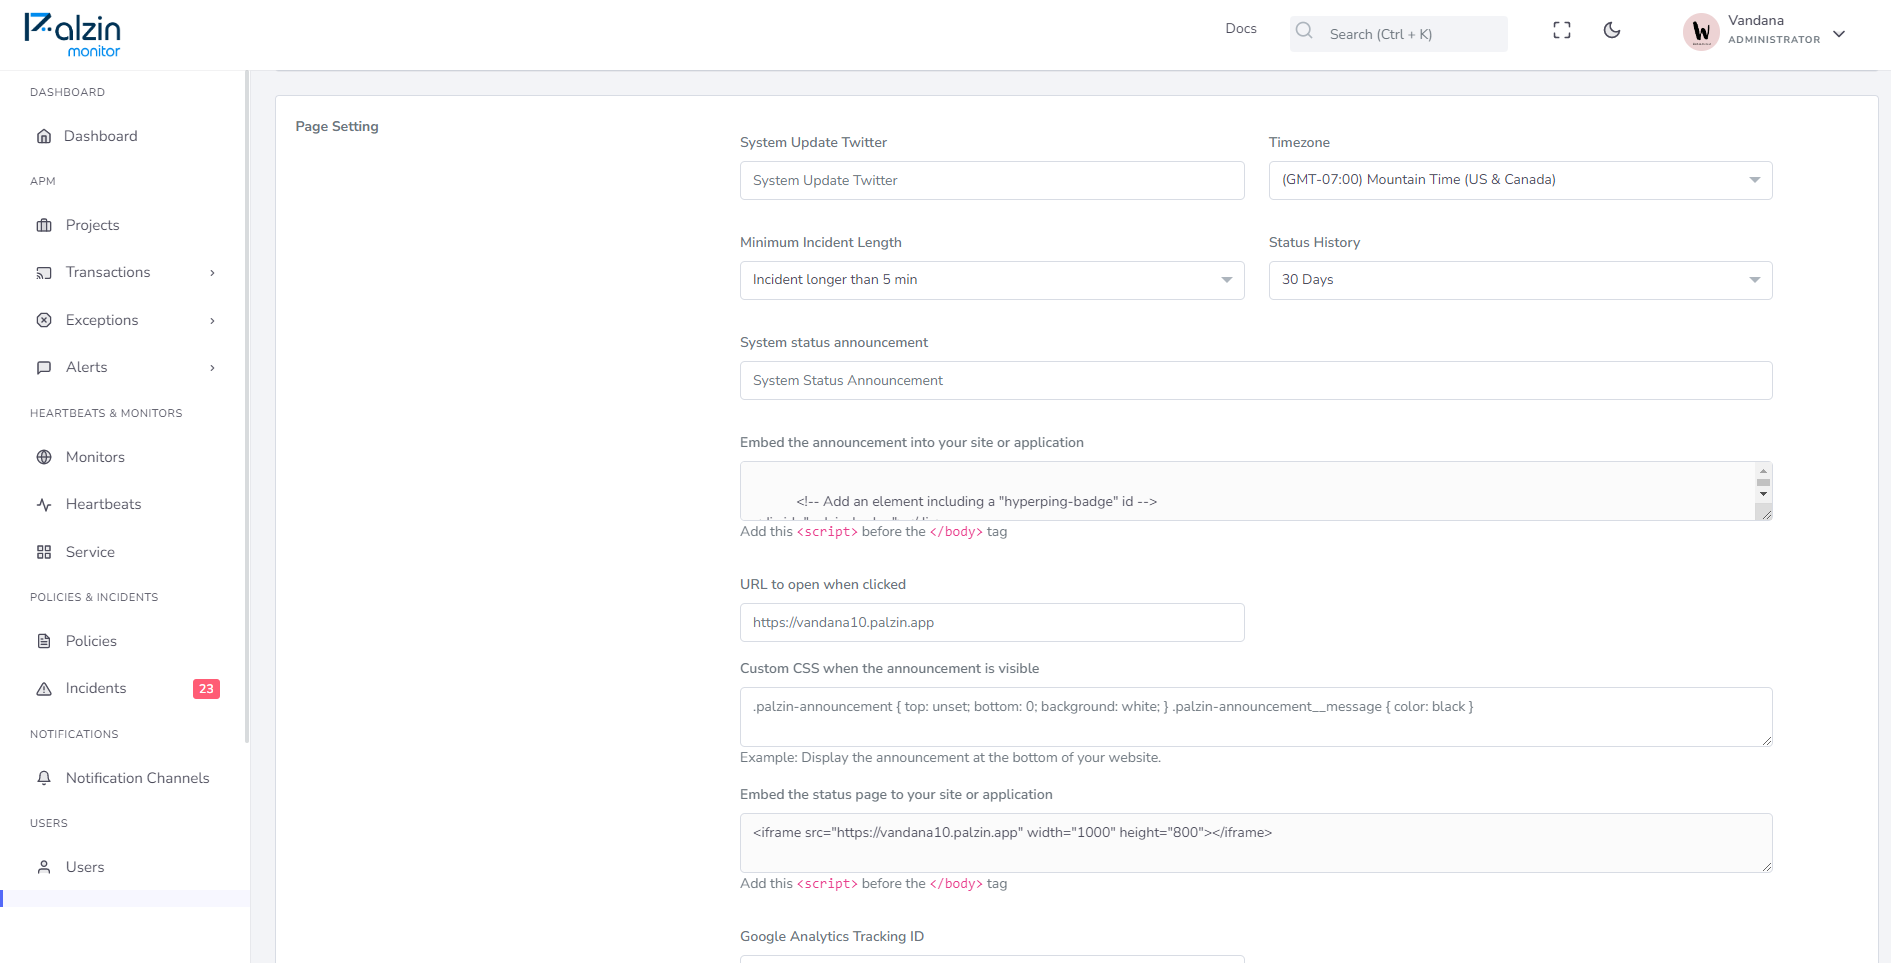This screenshot has height=963, width=1891.
Task: Click the Users person icon
Action: 44,868
